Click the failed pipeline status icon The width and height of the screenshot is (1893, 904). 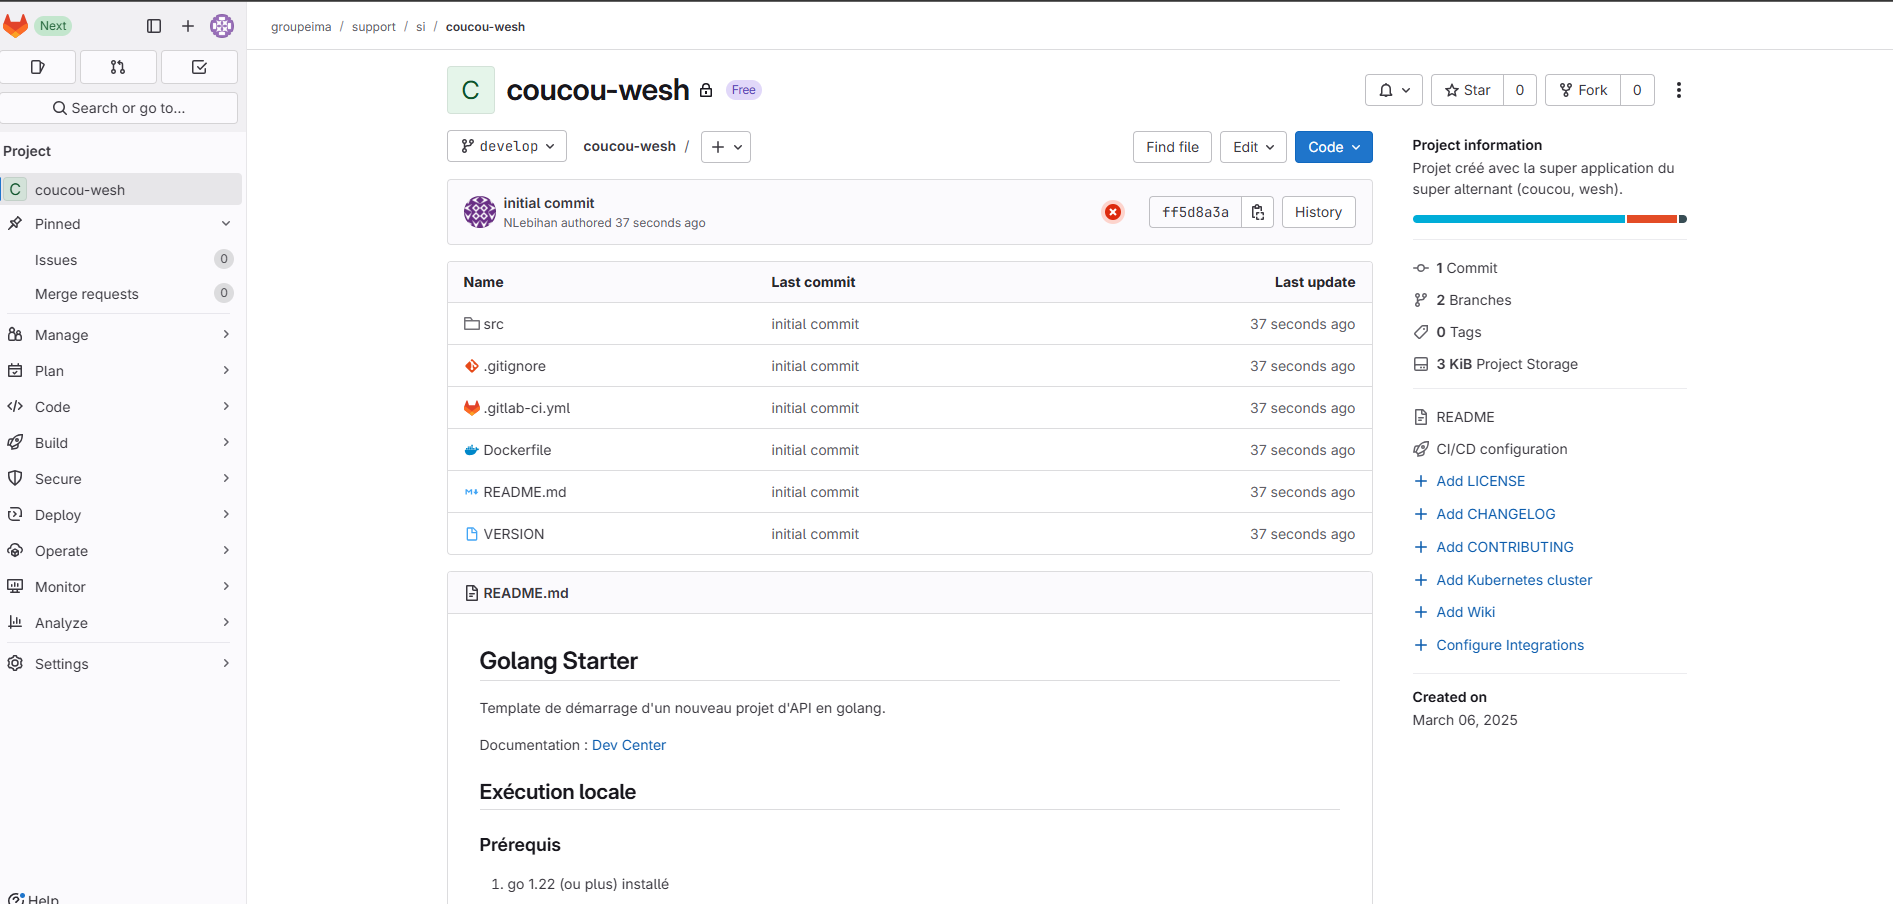point(1112,212)
